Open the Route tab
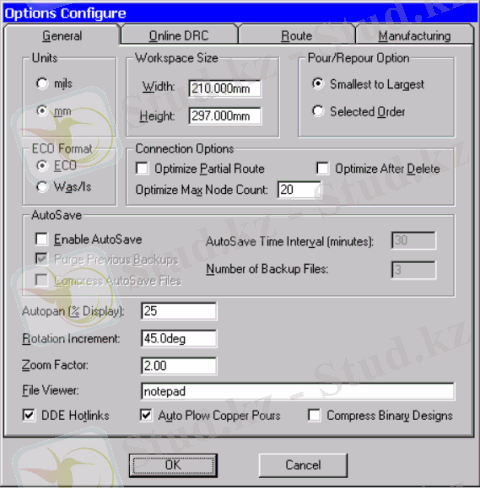Screen dimensions: 480x488 (297, 35)
